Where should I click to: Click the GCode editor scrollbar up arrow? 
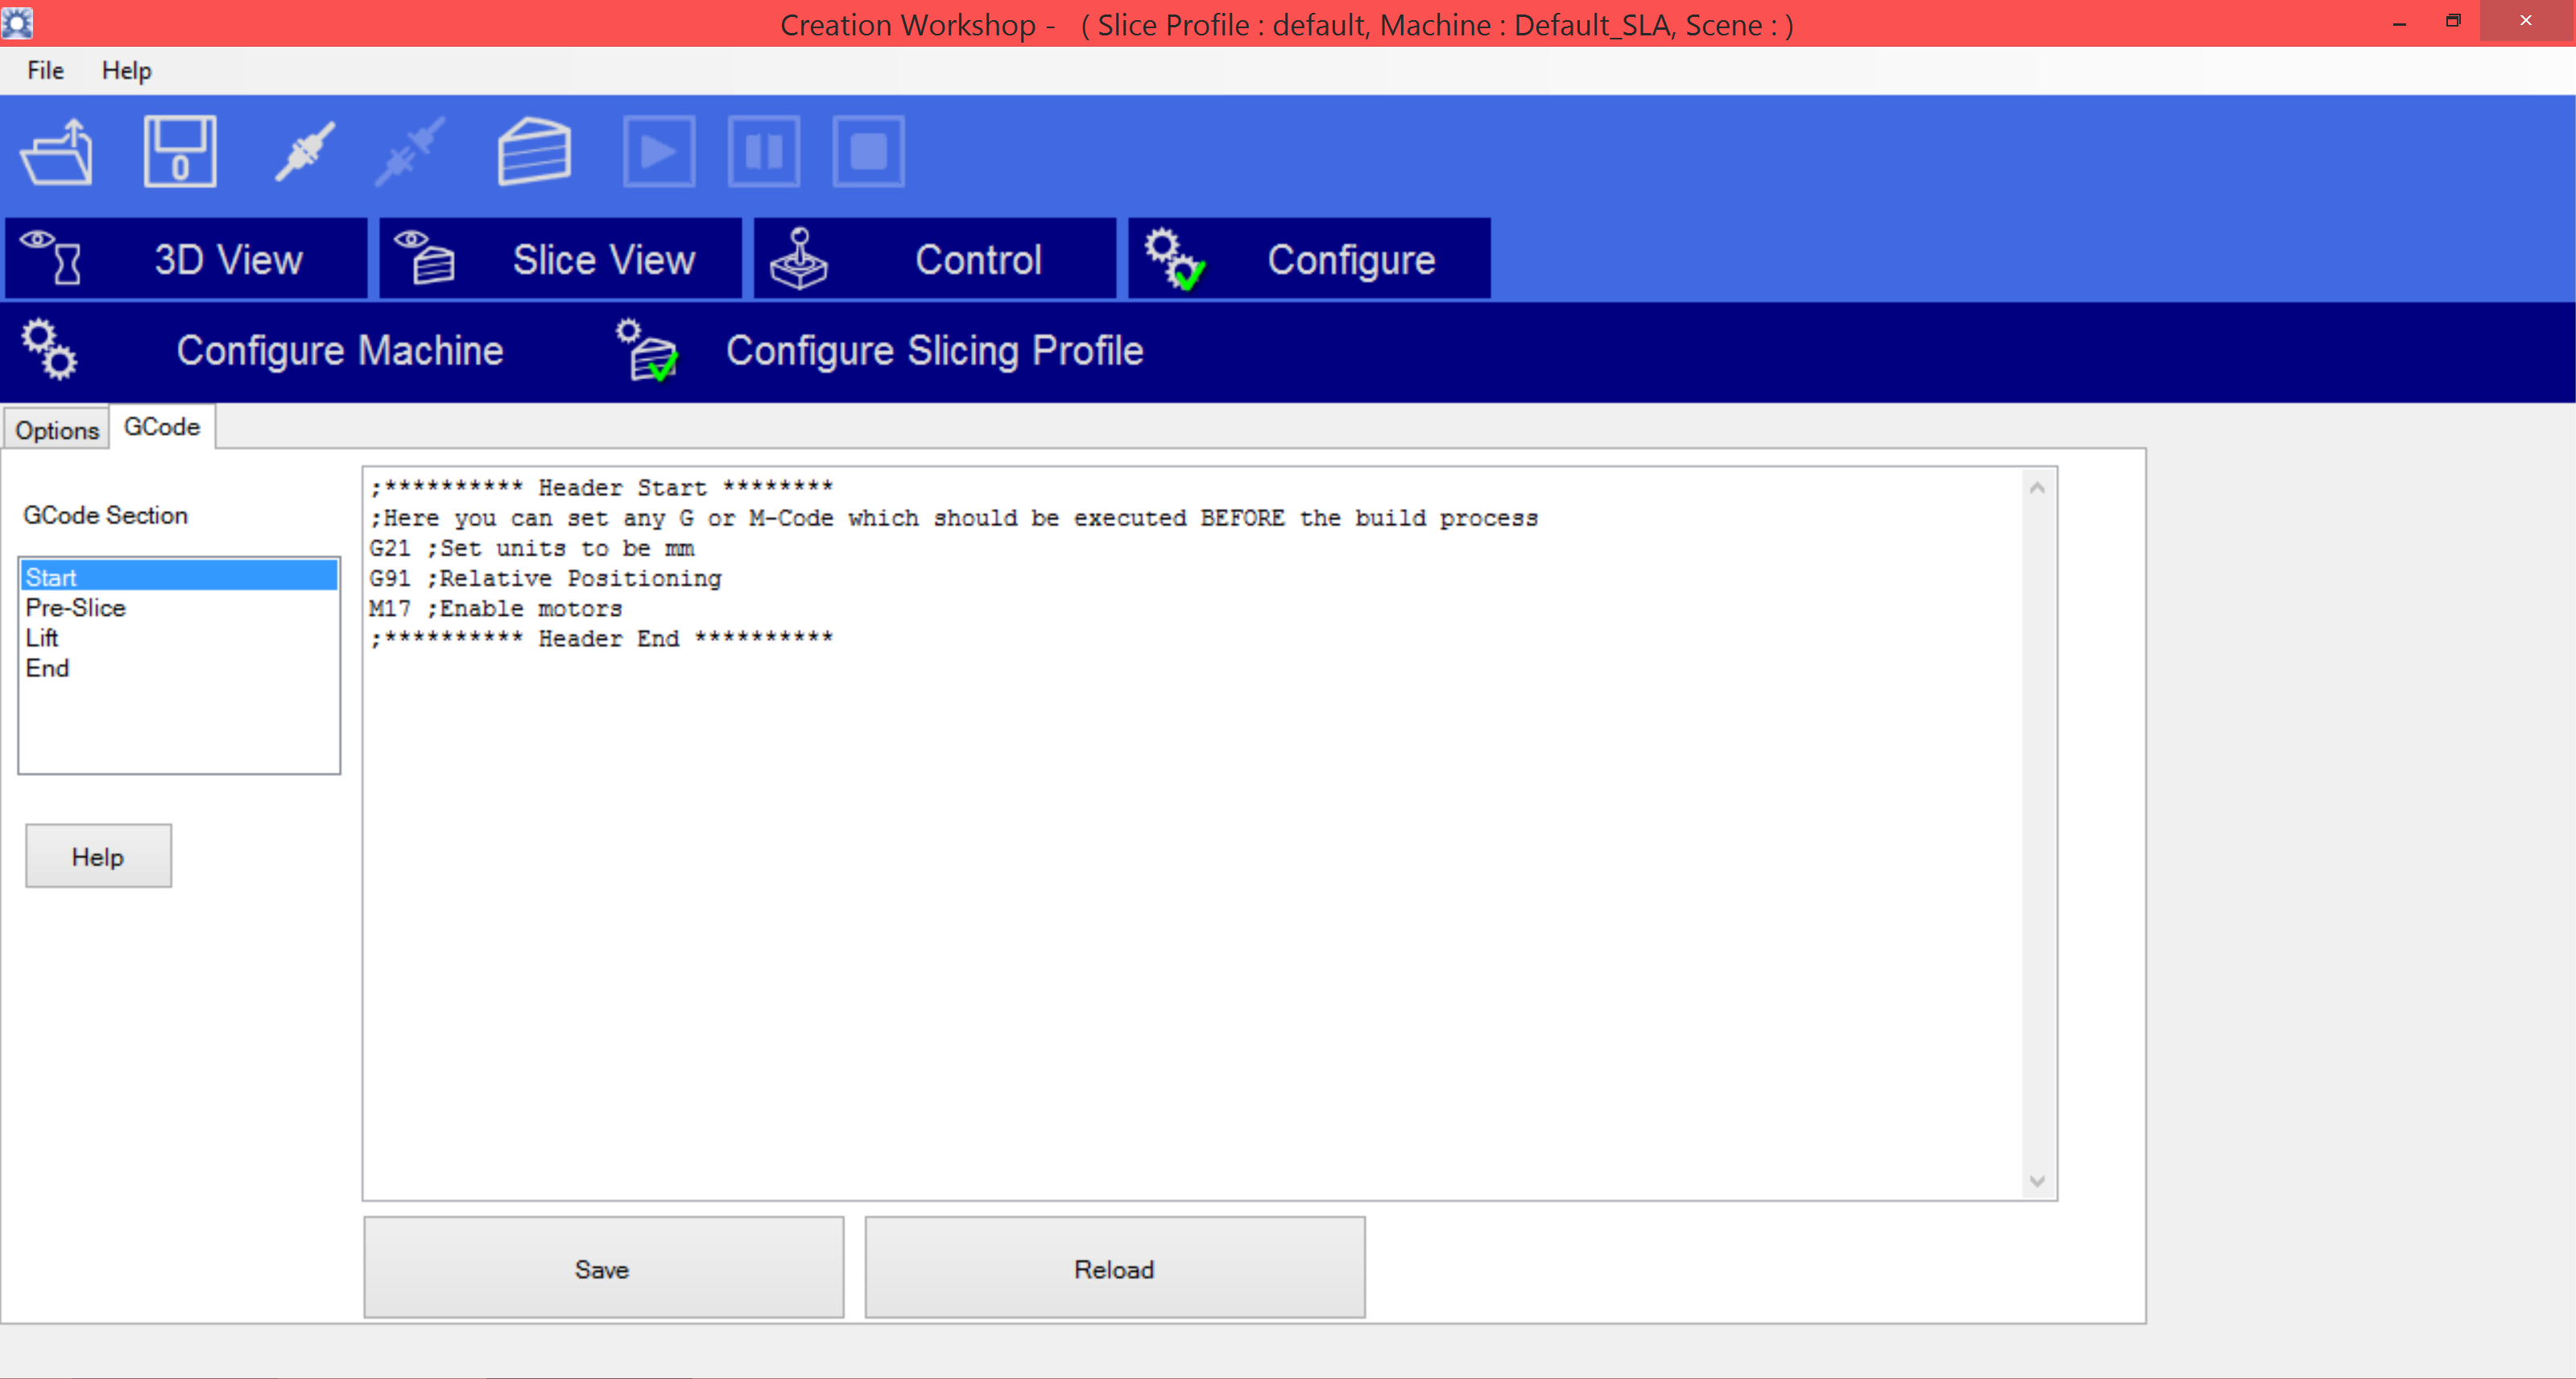[2037, 487]
